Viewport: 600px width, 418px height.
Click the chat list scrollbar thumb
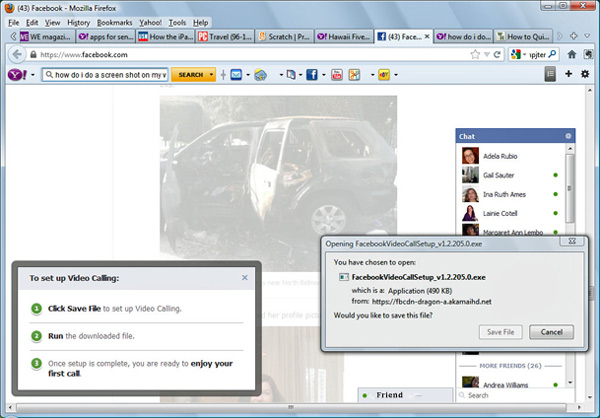click(x=570, y=188)
